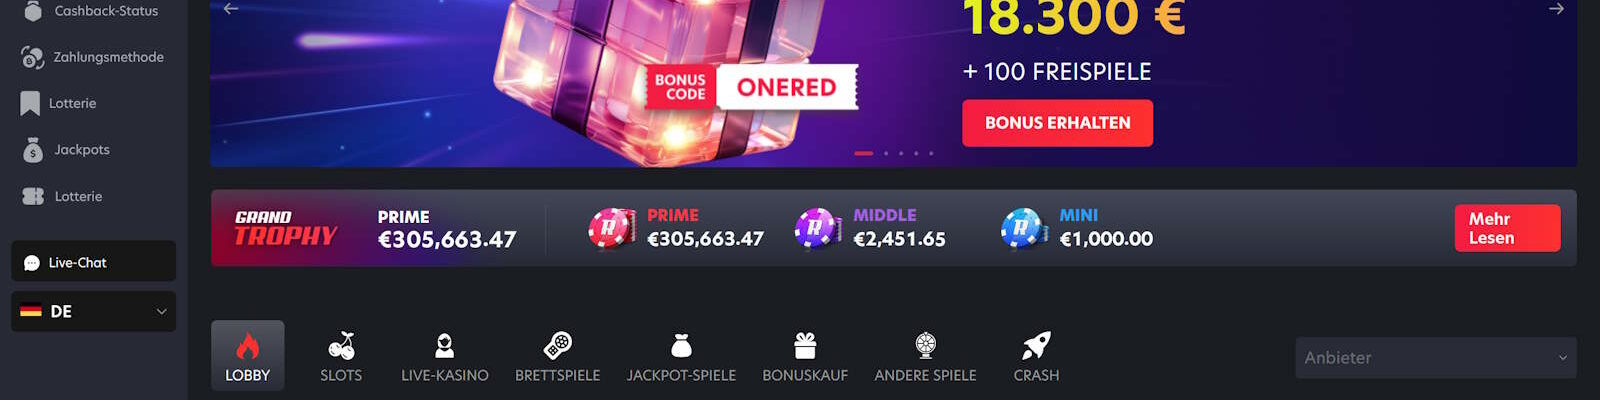
Task: Select the Live-Kasino dealer icon
Action: [445, 346]
